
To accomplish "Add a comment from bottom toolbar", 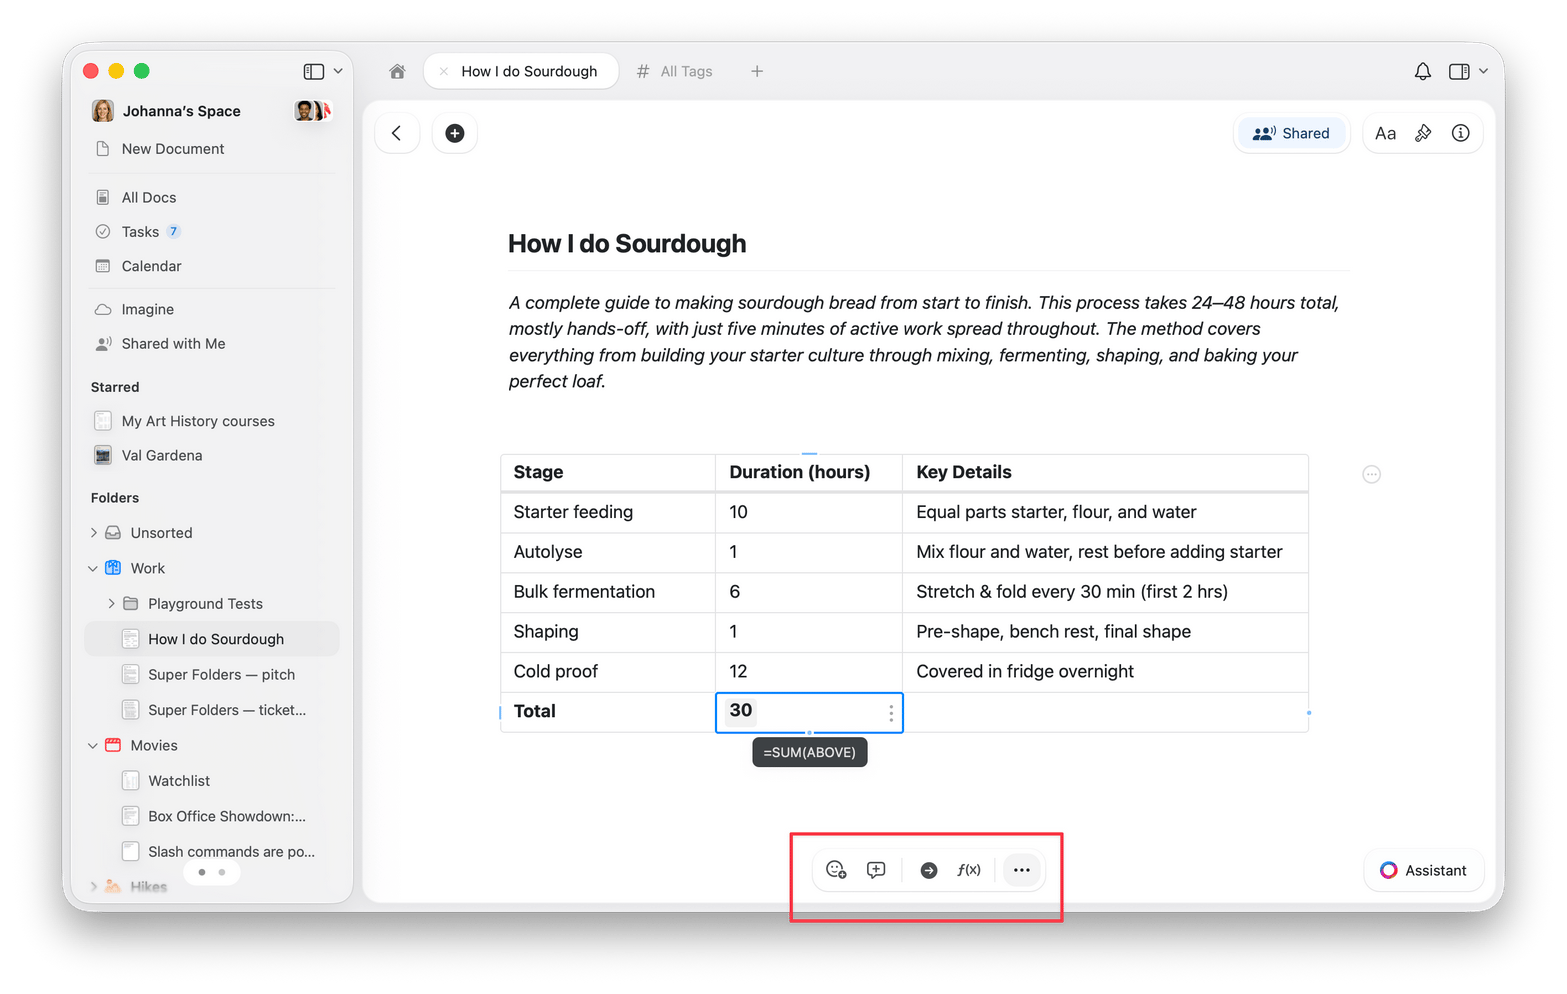I will [x=877, y=870].
